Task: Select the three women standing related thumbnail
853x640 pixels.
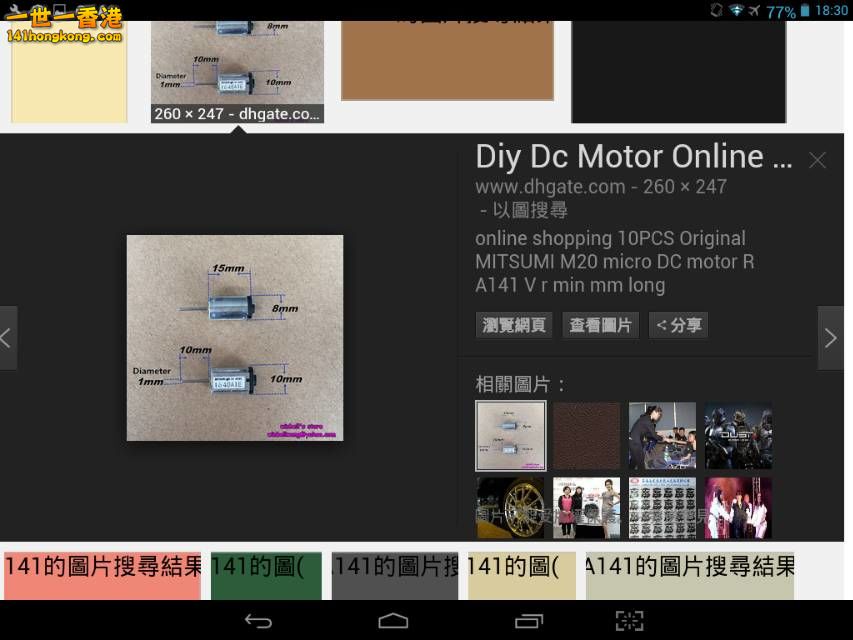Action: point(586,508)
